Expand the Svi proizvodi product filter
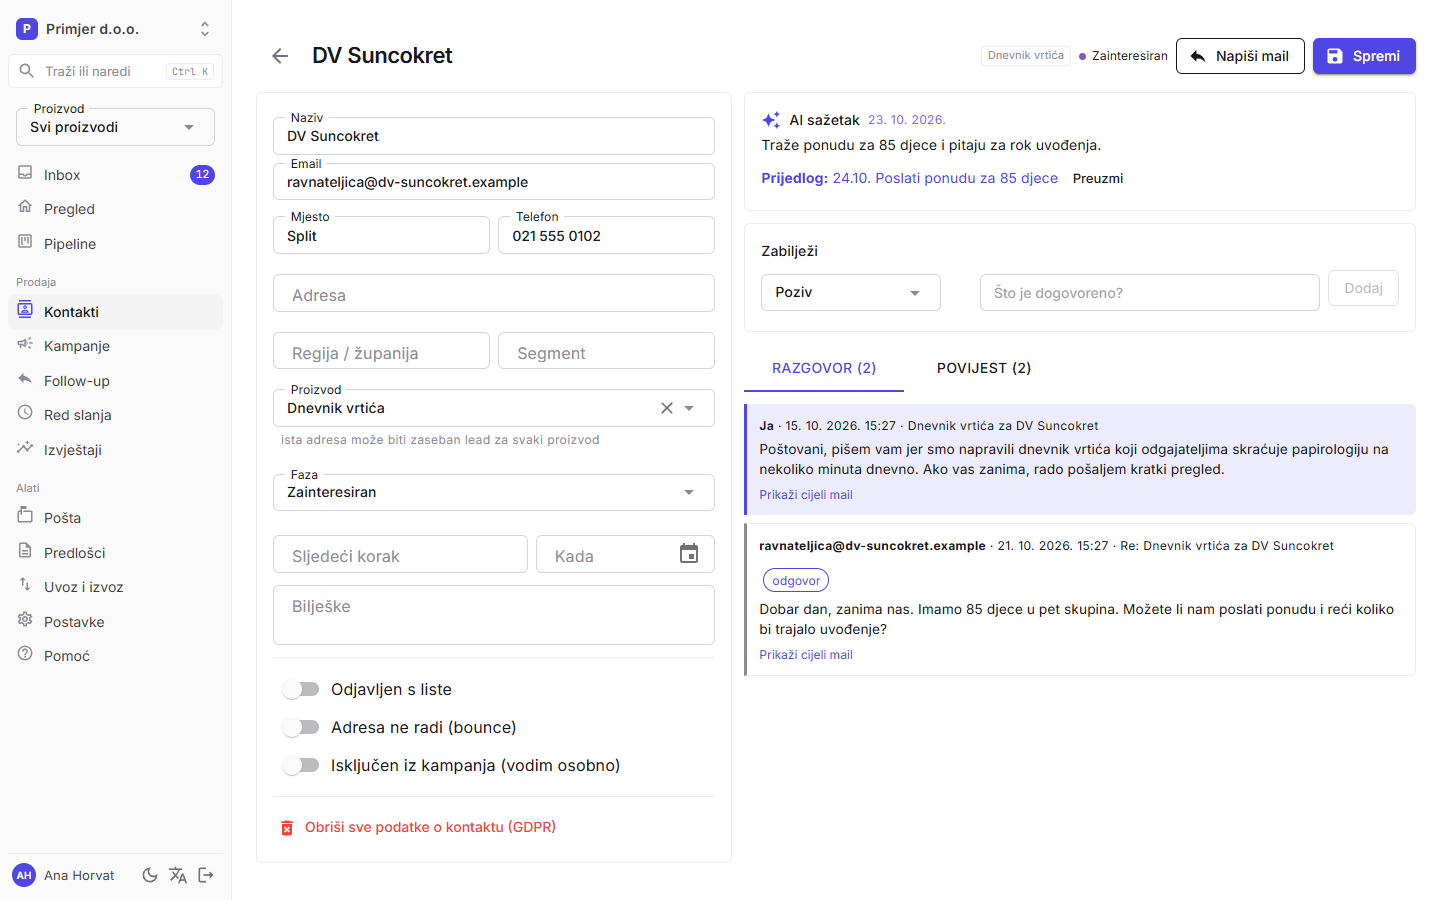Image resolution: width=1440 pixels, height=900 pixels. click(116, 127)
